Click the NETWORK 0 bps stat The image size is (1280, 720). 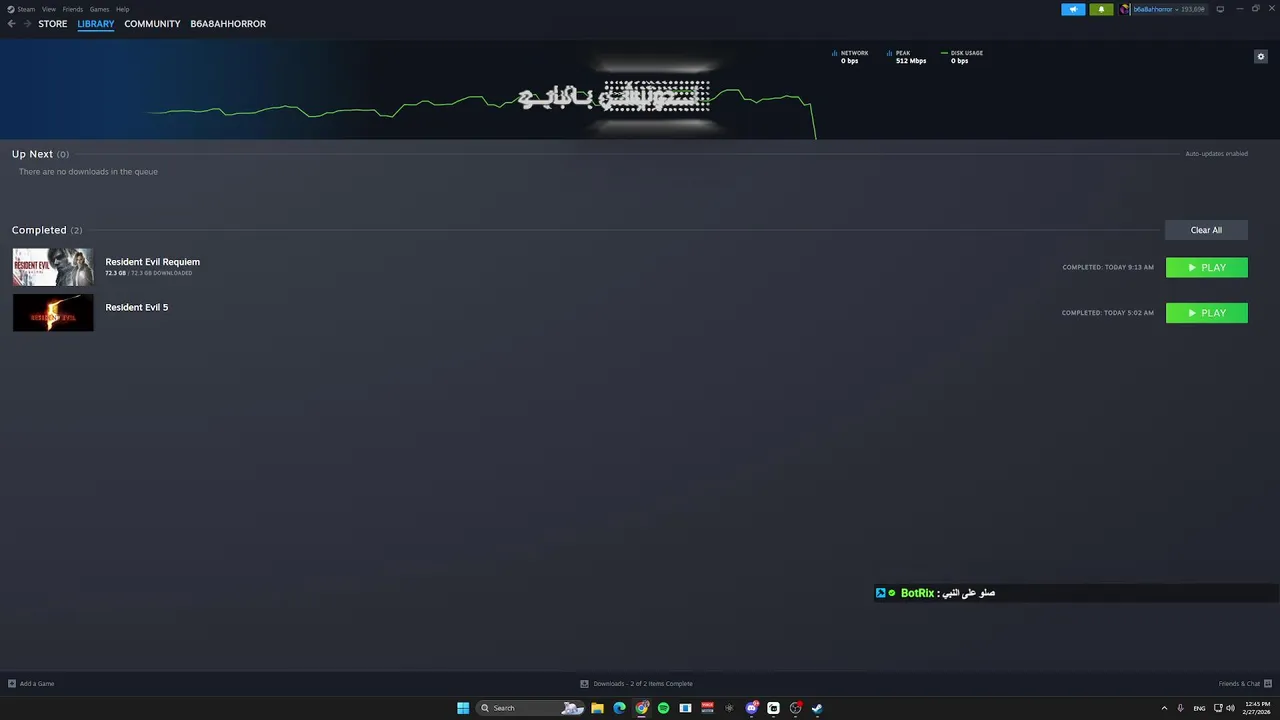[x=850, y=57]
